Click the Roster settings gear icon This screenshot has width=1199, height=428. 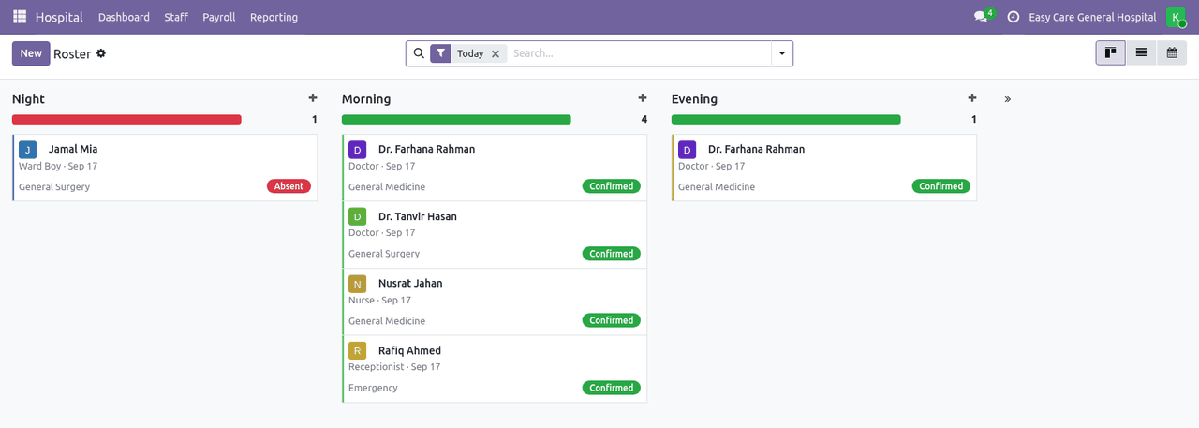pos(100,54)
